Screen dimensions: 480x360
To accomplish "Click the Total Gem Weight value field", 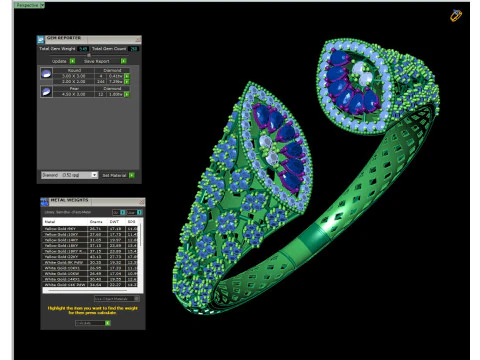I will [83, 49].
